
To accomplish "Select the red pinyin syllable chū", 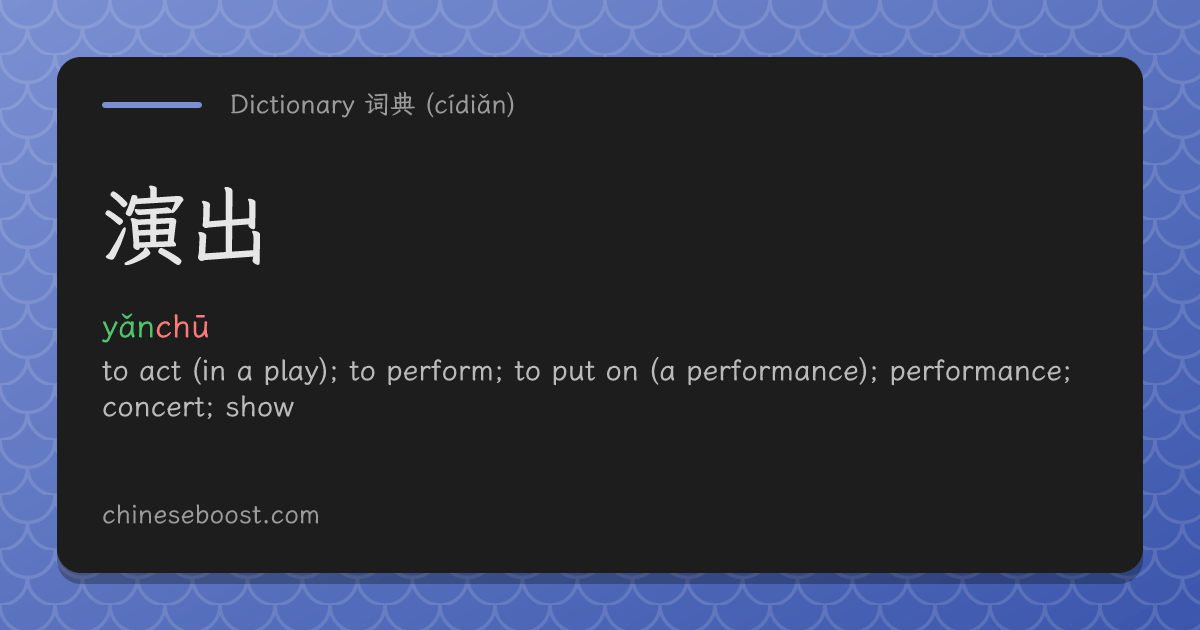I will tap(182, 327).
